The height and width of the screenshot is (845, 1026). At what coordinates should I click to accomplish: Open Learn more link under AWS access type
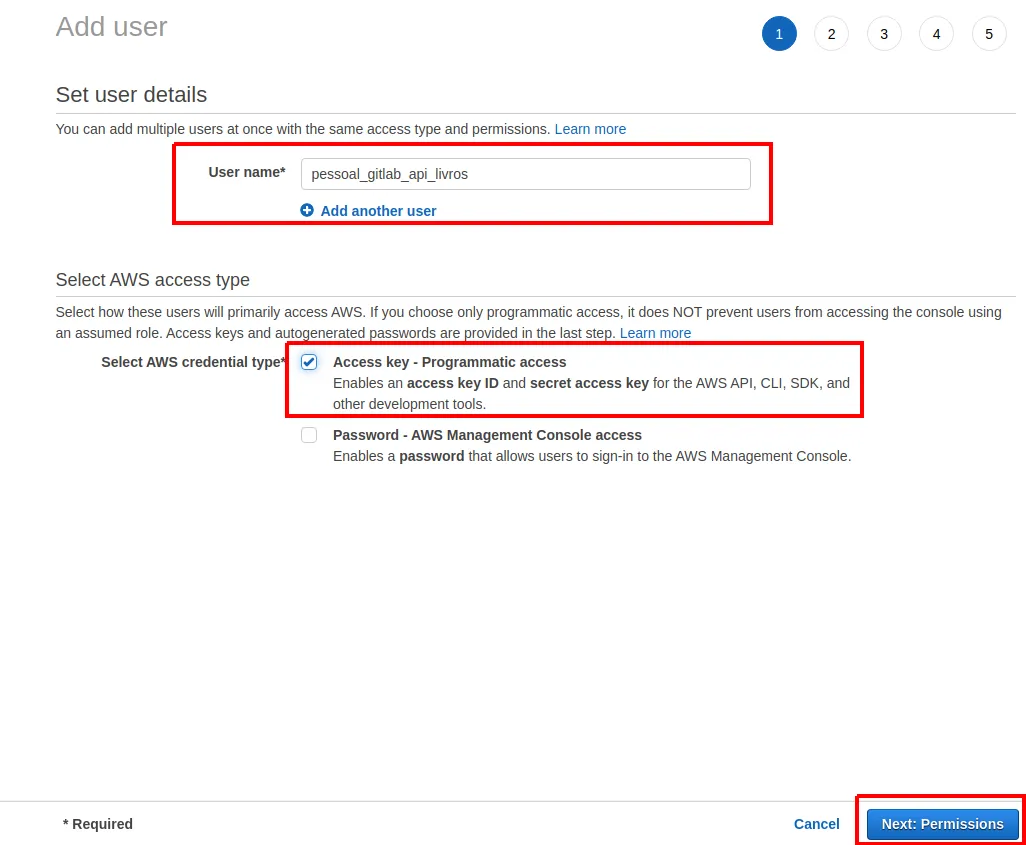tap(655, 333)
